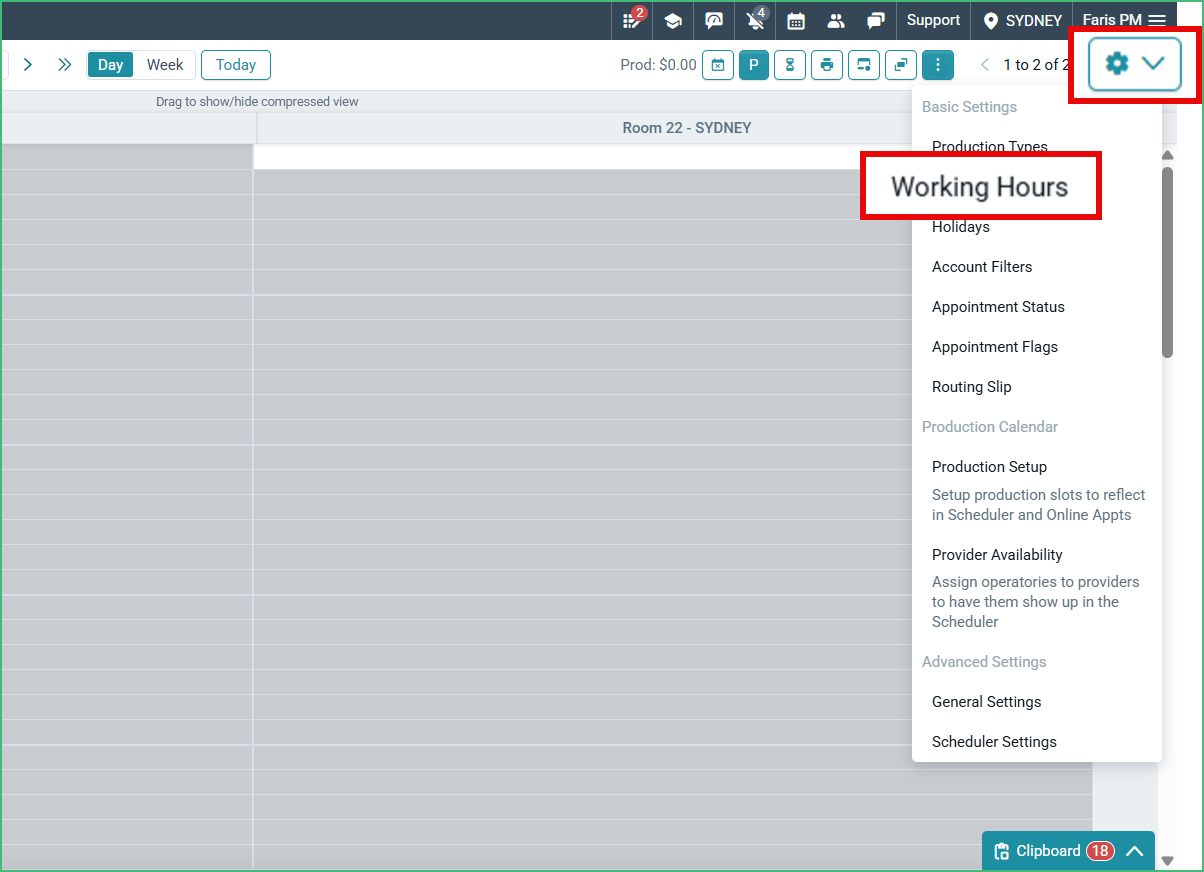Click the printer icon
This screenshot has width=1204, height=872.
click(827, 65)
